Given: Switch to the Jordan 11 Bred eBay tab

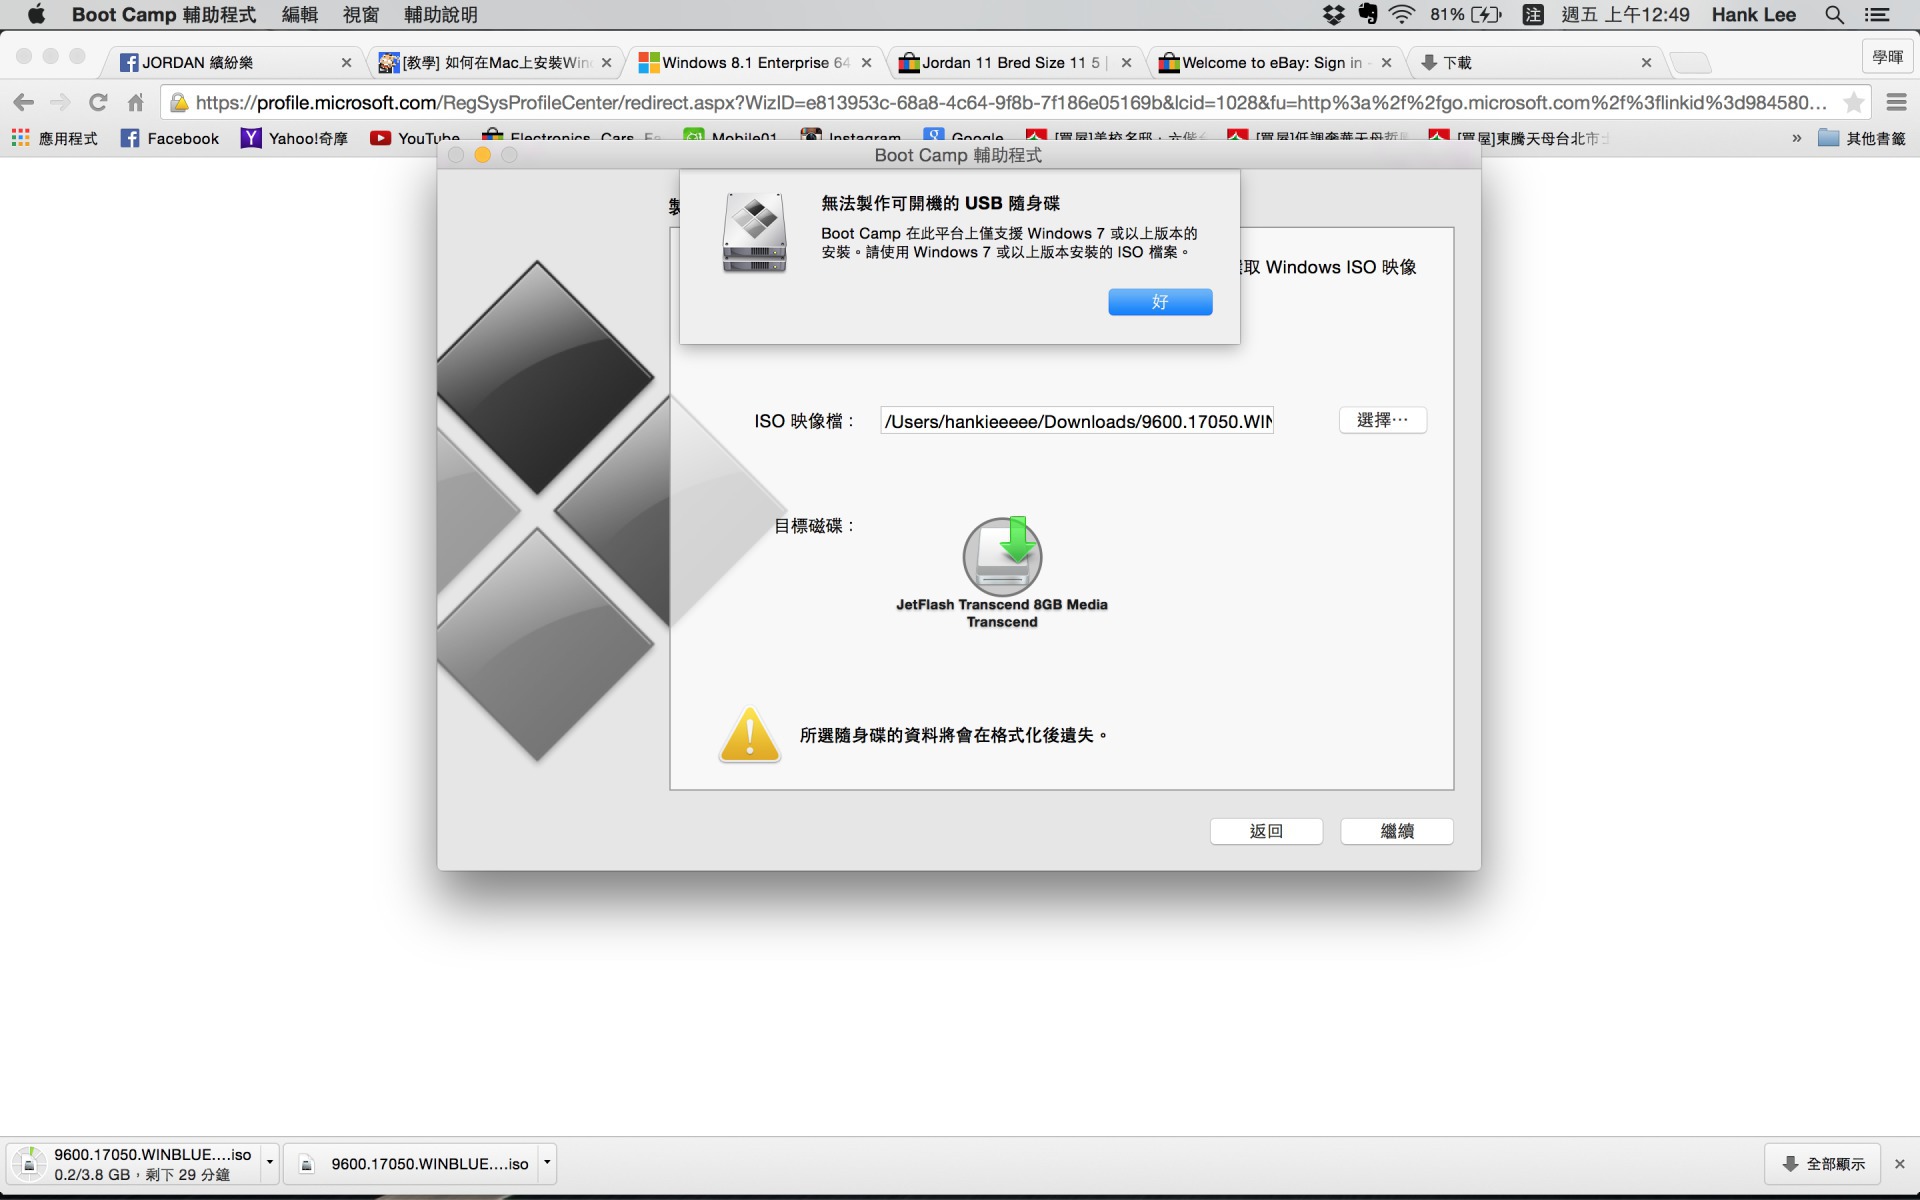Looking at the screenshot, I should point(1010,62).
